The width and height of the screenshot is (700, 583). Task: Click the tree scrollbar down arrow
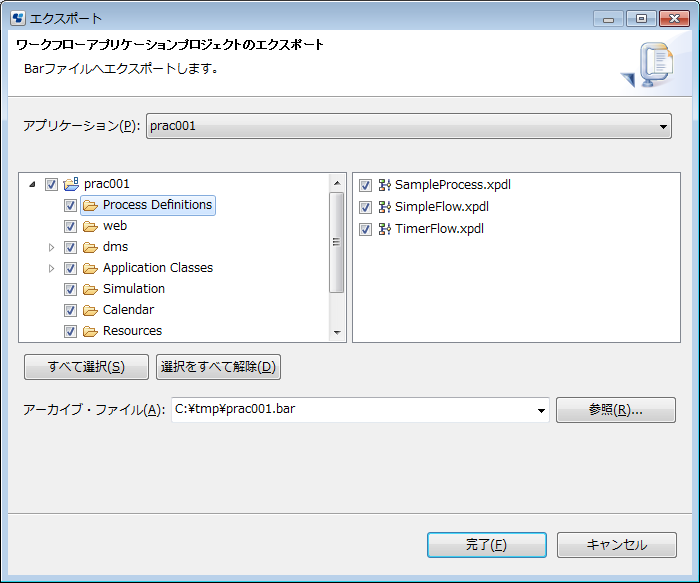337,332
